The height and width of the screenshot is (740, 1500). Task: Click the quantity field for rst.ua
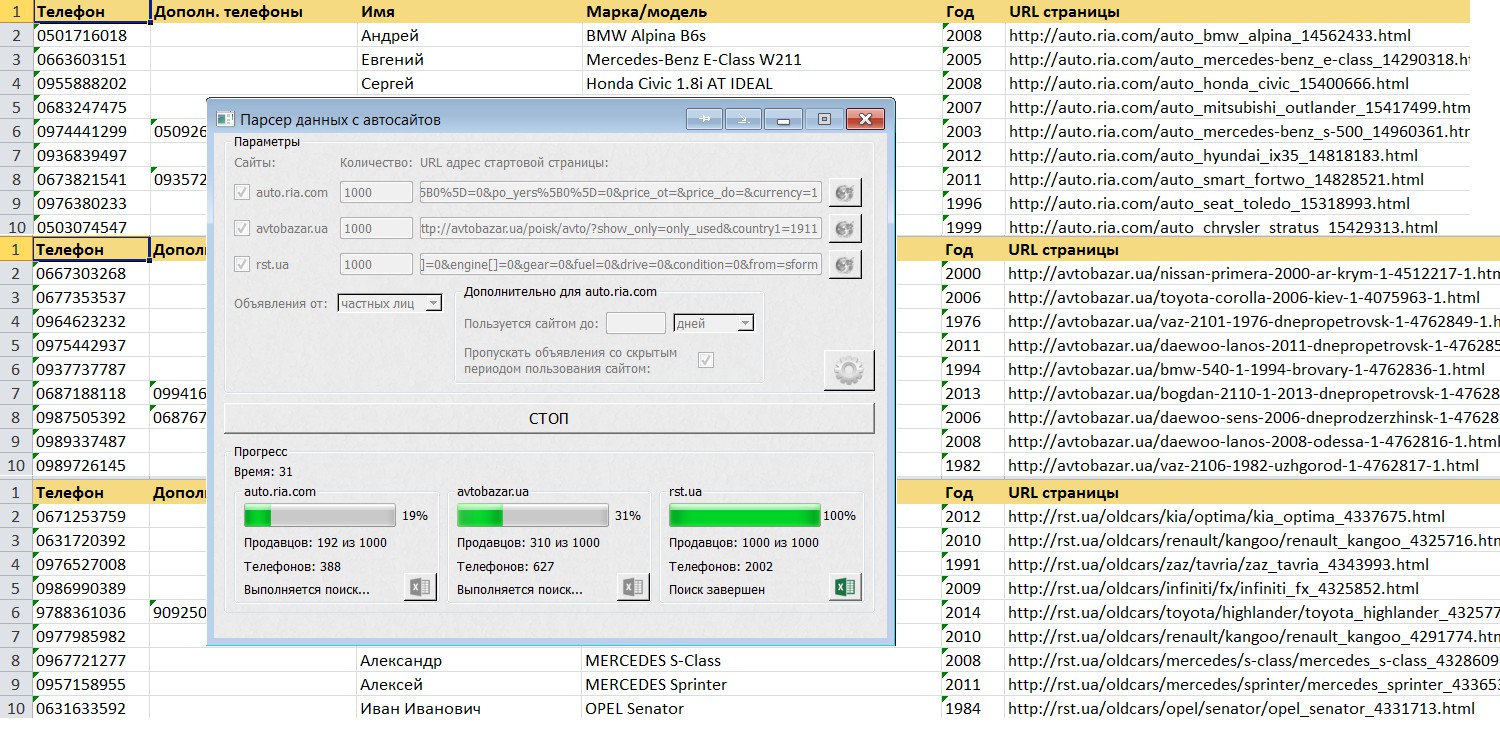coord(376,264)
